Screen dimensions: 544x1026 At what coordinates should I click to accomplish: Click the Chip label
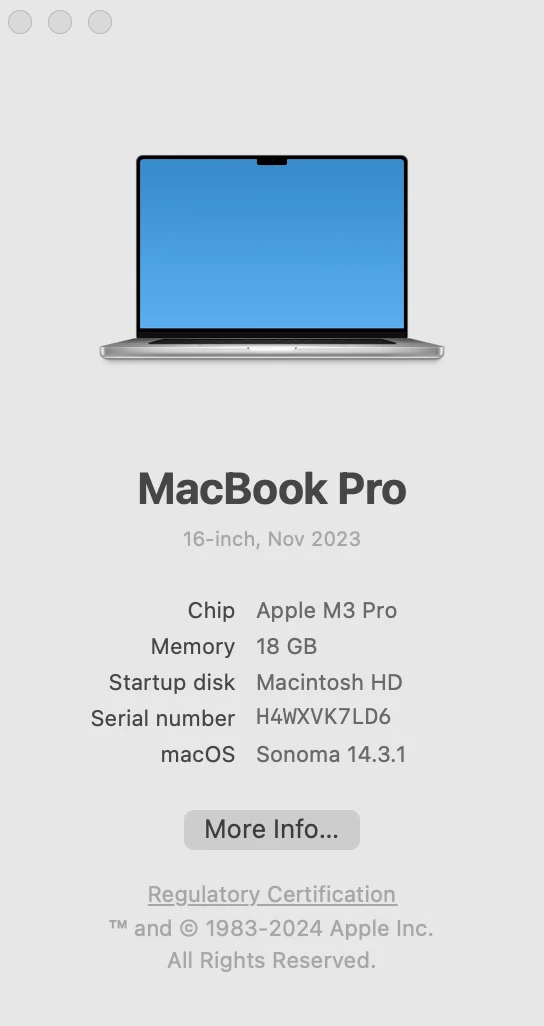point(211,610)
